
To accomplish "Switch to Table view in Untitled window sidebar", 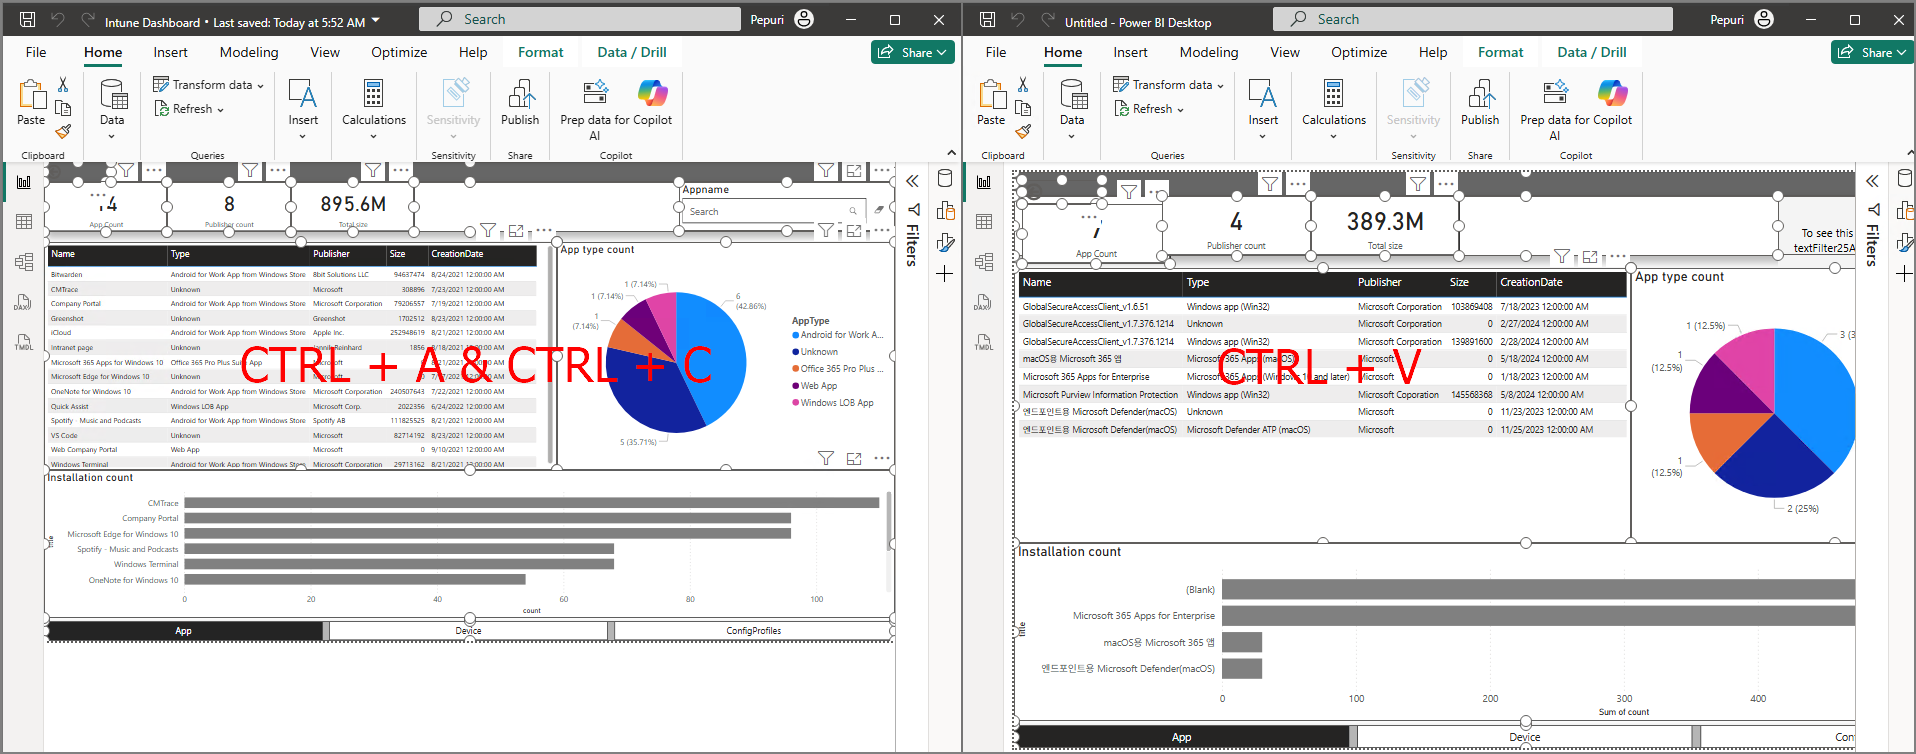I will [984, 222].
